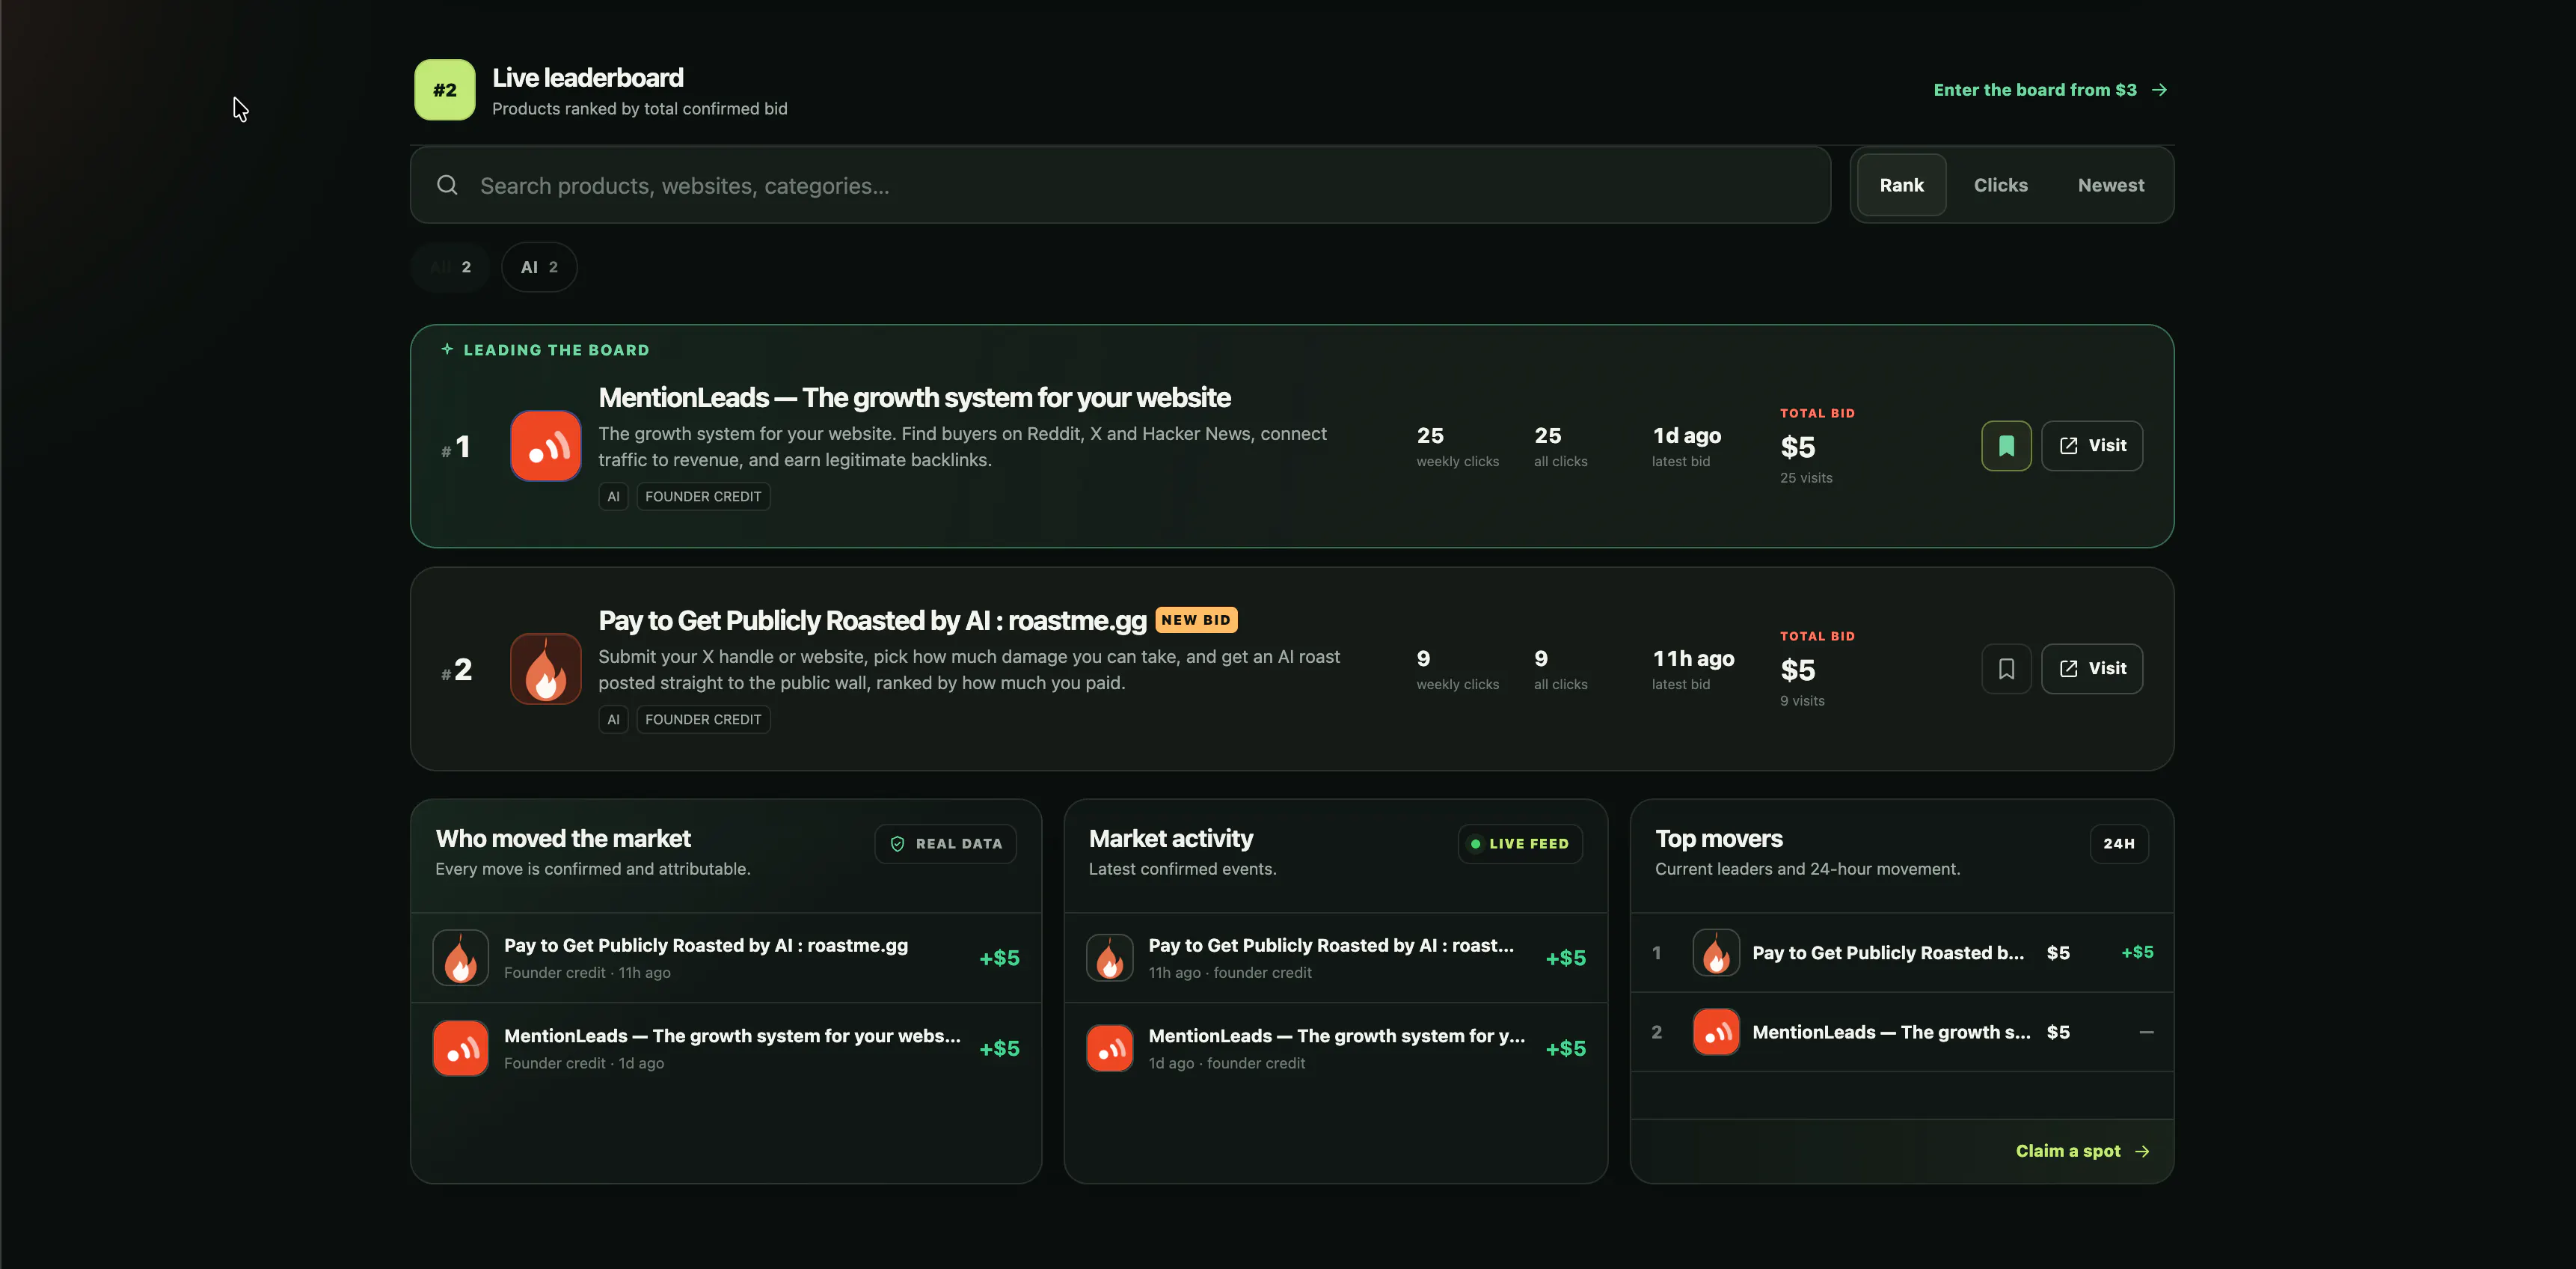Click the FOUNDER CREDIT tag on the MentionLeads card
Screen dimensions: 2576x1269
[x=703, y=497]
